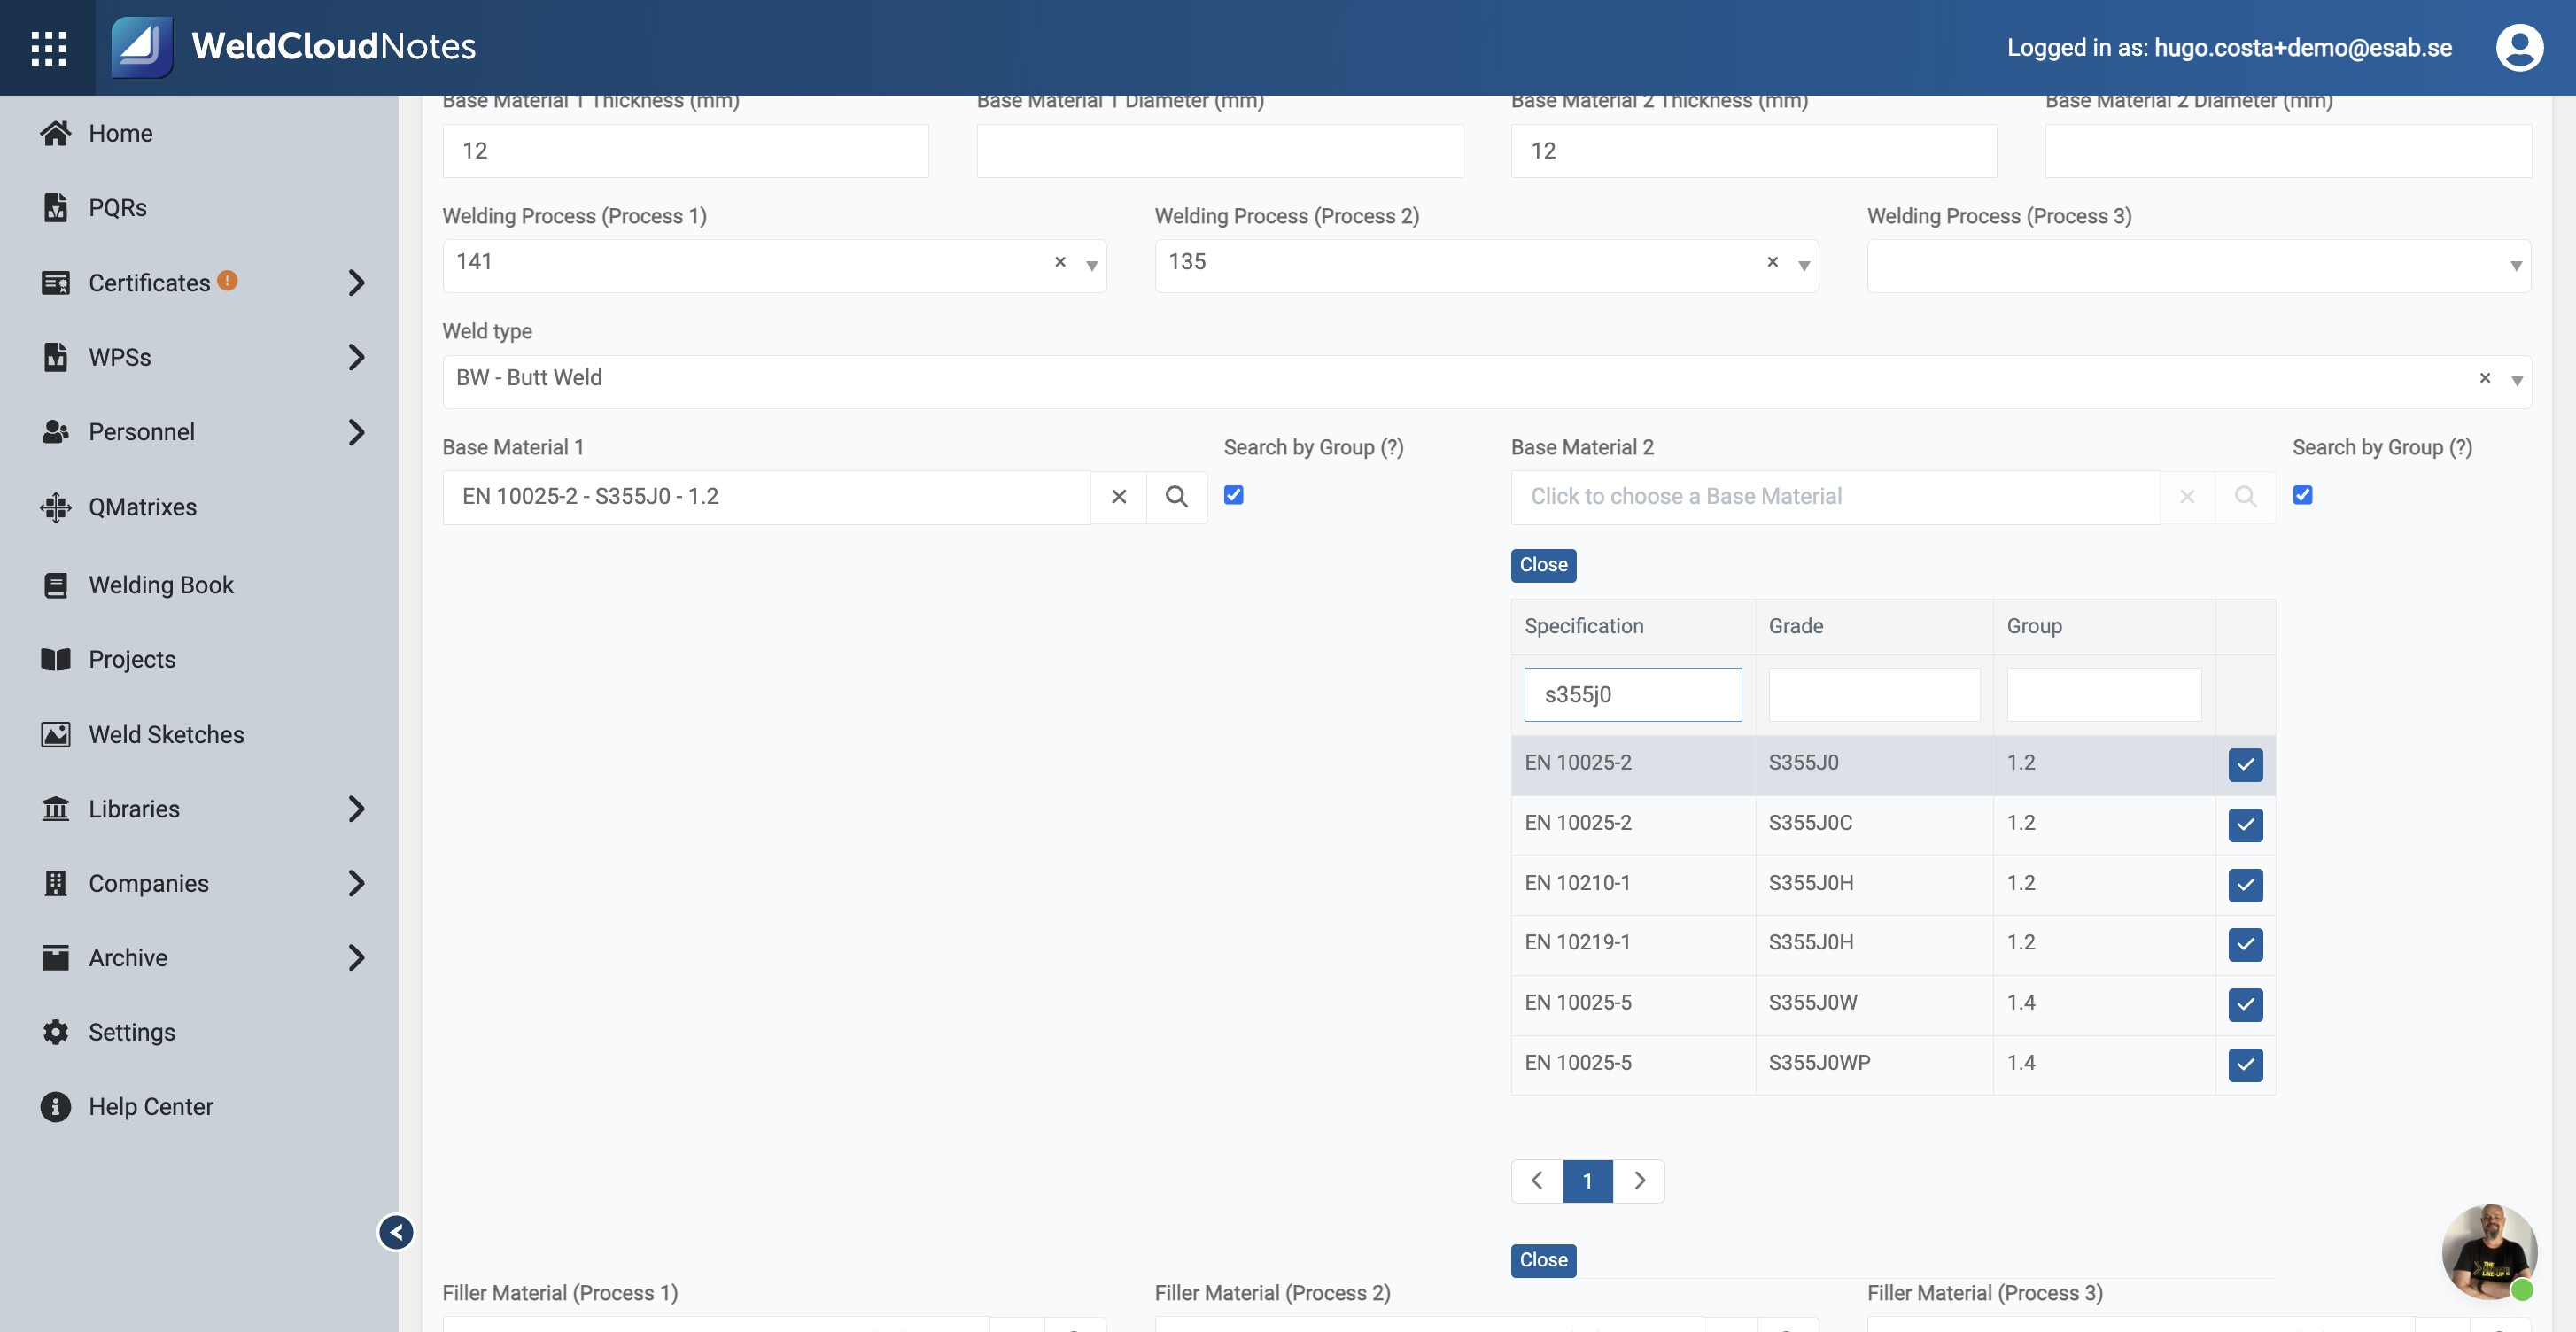2576x1332 pixels.
Task: Toggle Search by Group for Base Material 1
Action: point(1234,495)
